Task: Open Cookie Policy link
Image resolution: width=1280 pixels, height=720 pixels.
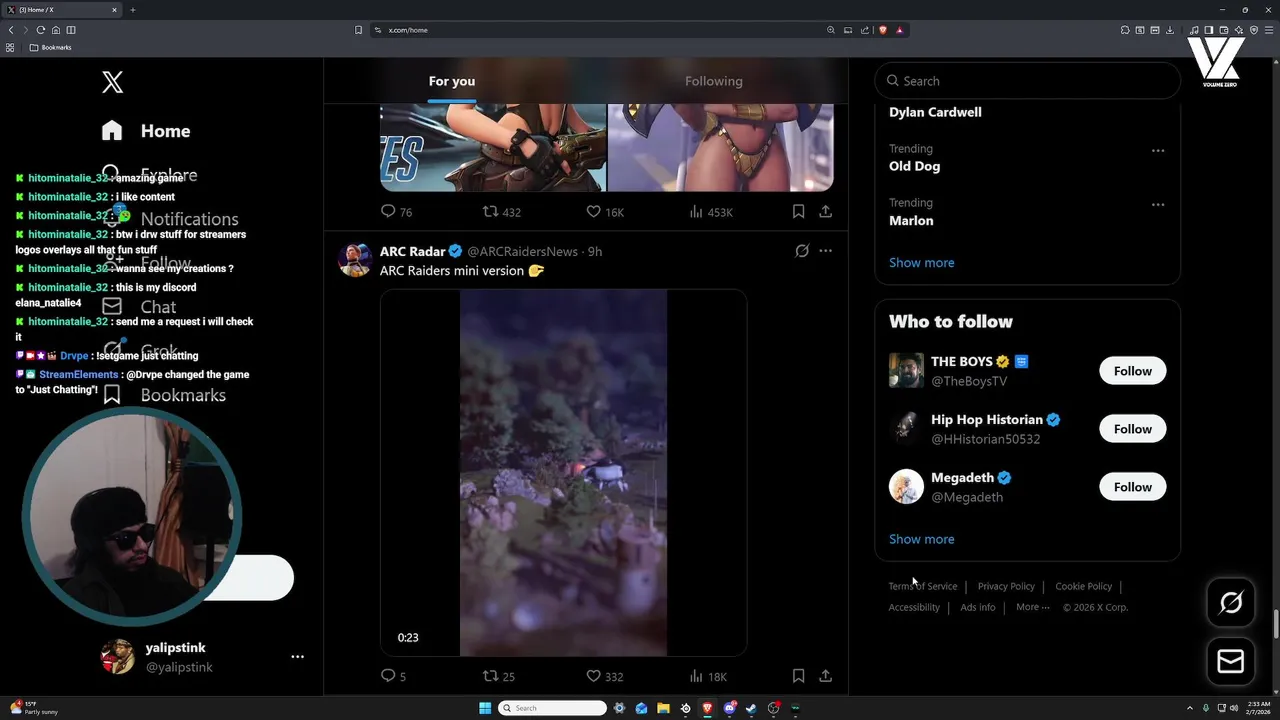Action: tap(1083, 586)
